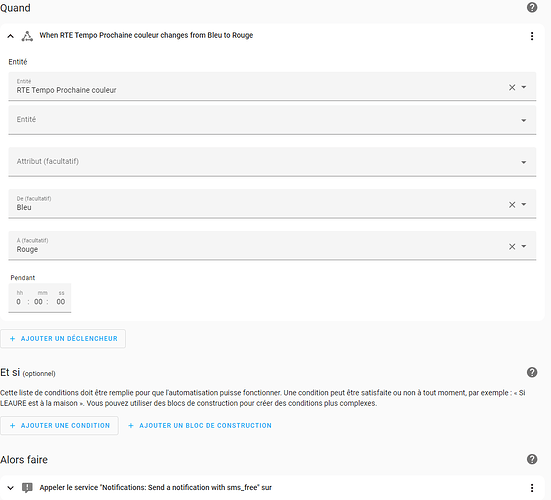Collapse the RTE Tempo trigger card
The image size is (551, 500).
coord(11,36)
